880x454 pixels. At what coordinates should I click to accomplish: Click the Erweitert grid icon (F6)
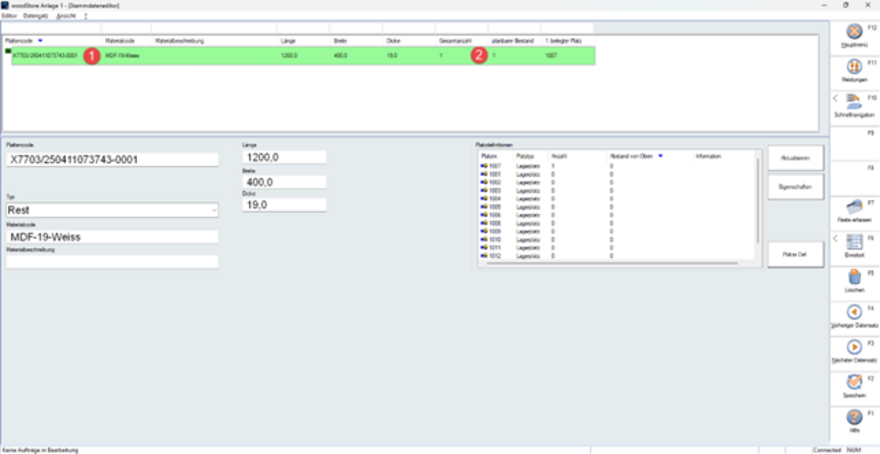pyautogui.click(x=854, y=242)
